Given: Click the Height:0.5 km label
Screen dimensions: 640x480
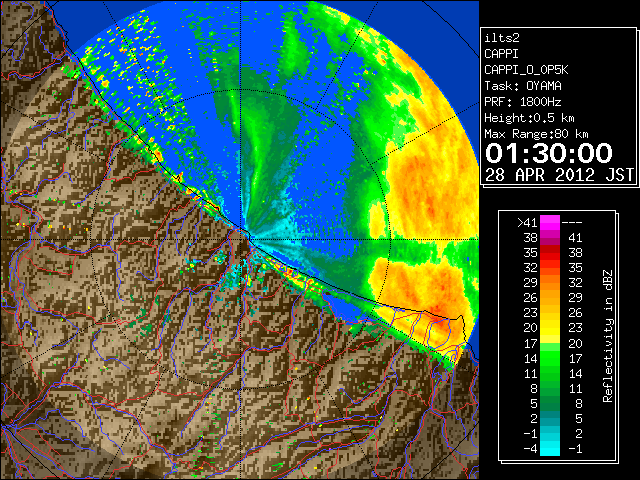Looking at the screenshot, I should [x=529, y=118].
